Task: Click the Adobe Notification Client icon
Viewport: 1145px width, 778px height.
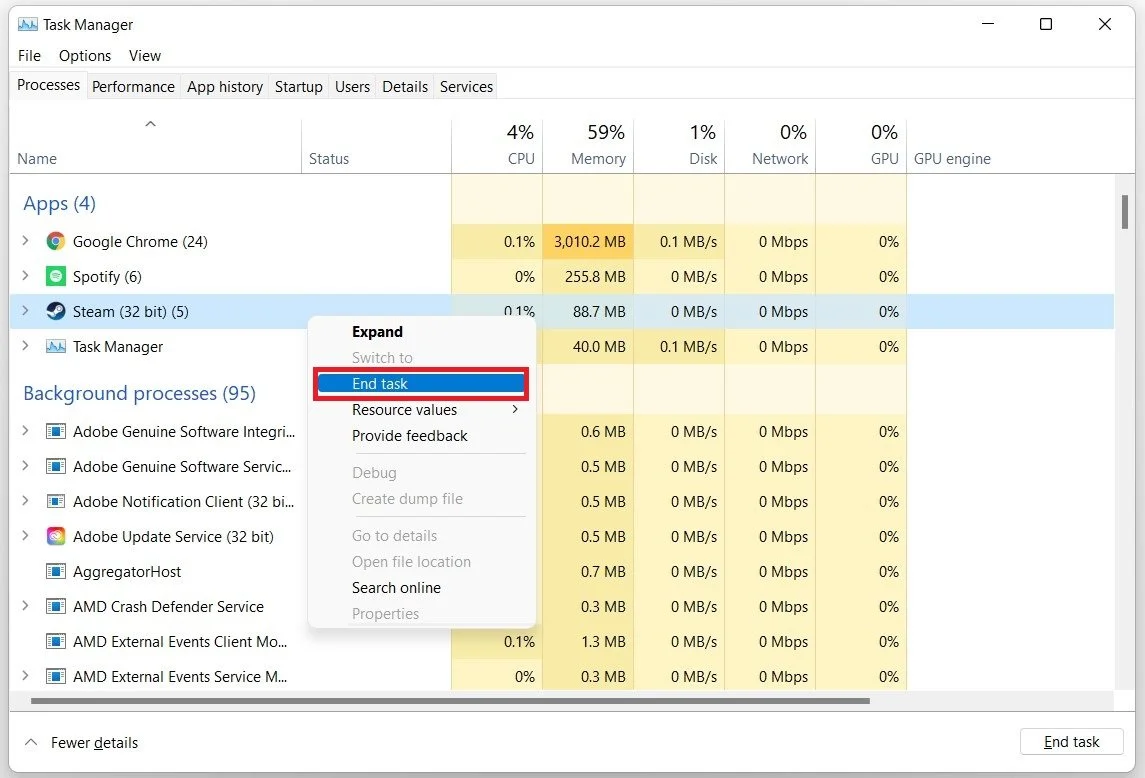Action: click(55, 501)
